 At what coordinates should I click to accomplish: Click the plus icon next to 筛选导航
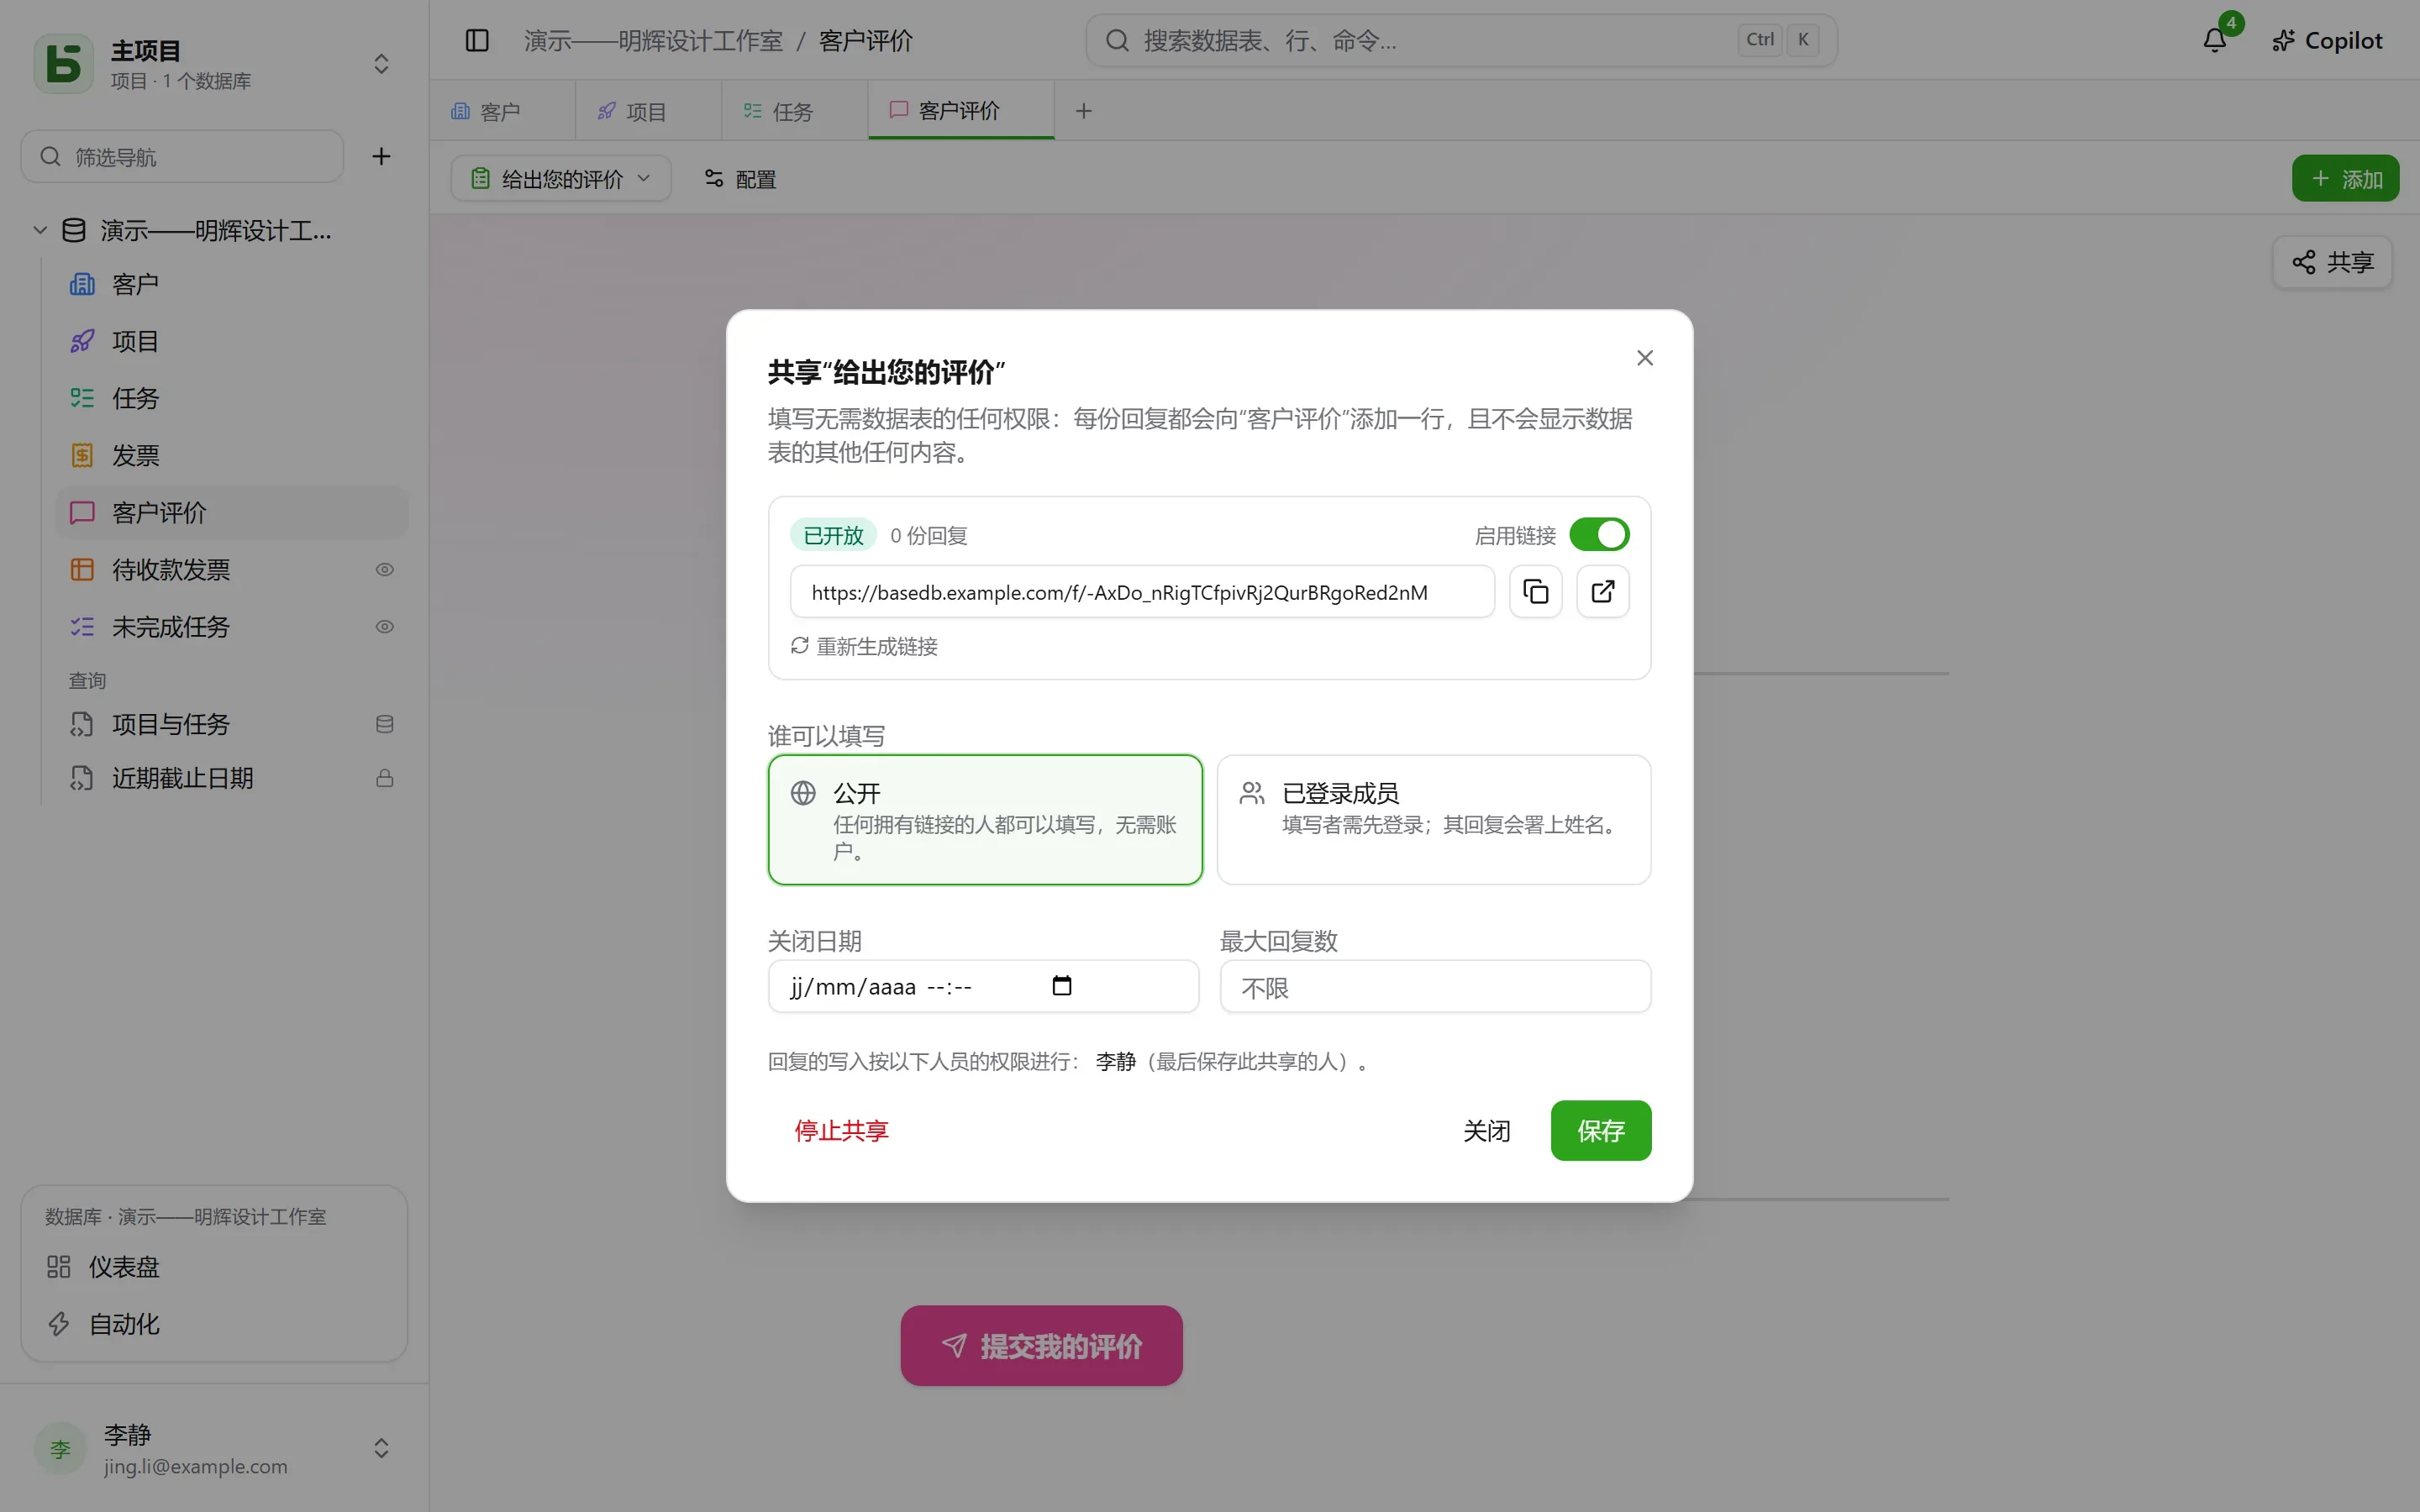pyautogui.click(x=381, y=156)
